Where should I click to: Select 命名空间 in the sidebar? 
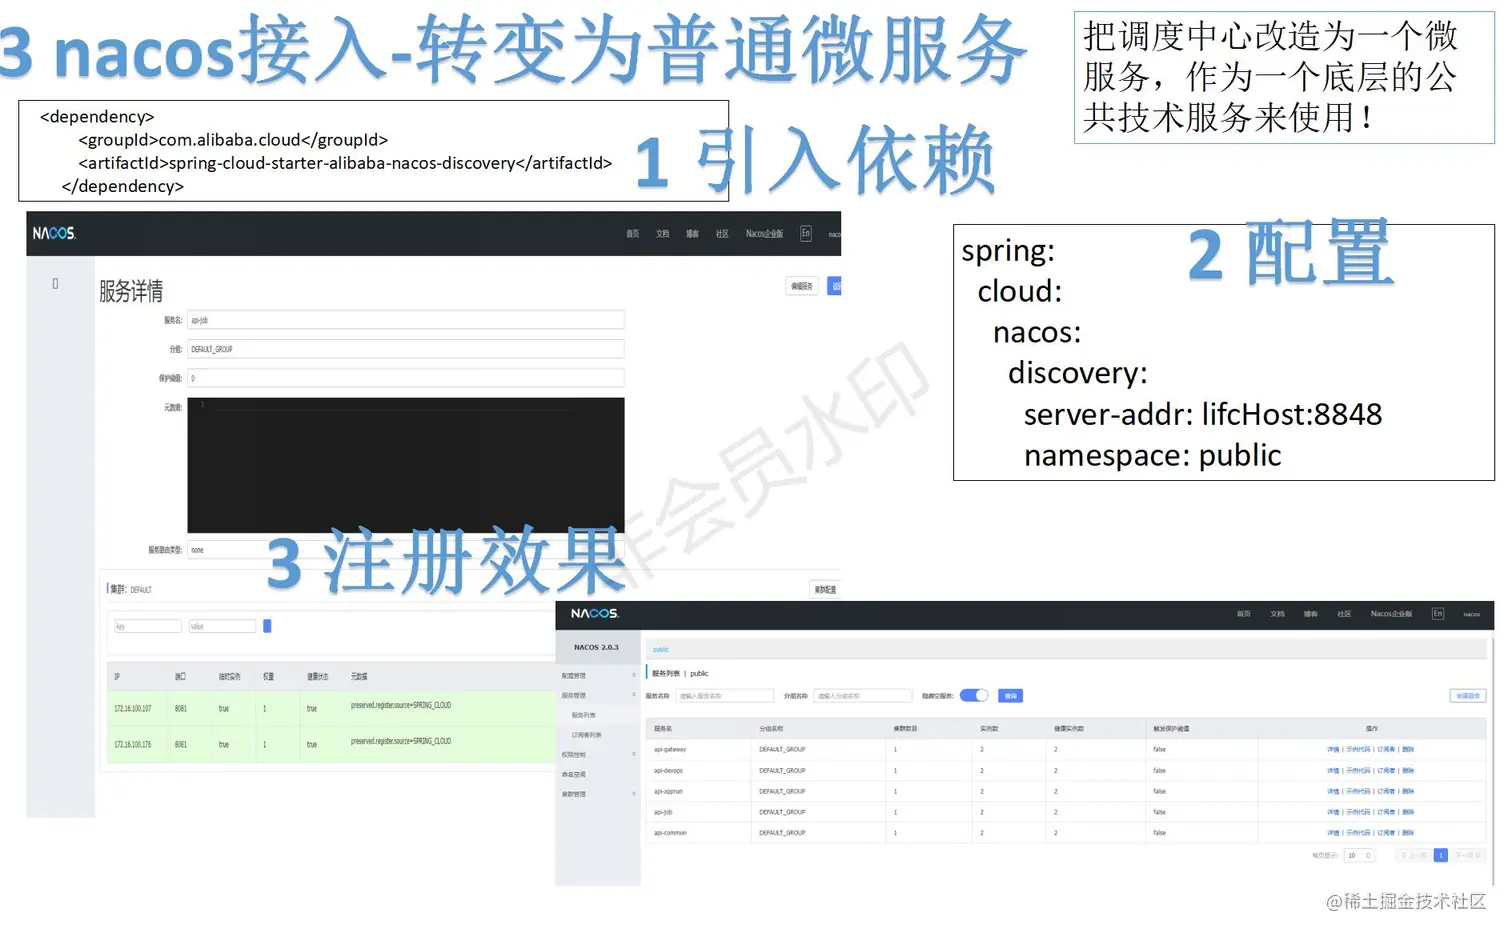[574, 774]
